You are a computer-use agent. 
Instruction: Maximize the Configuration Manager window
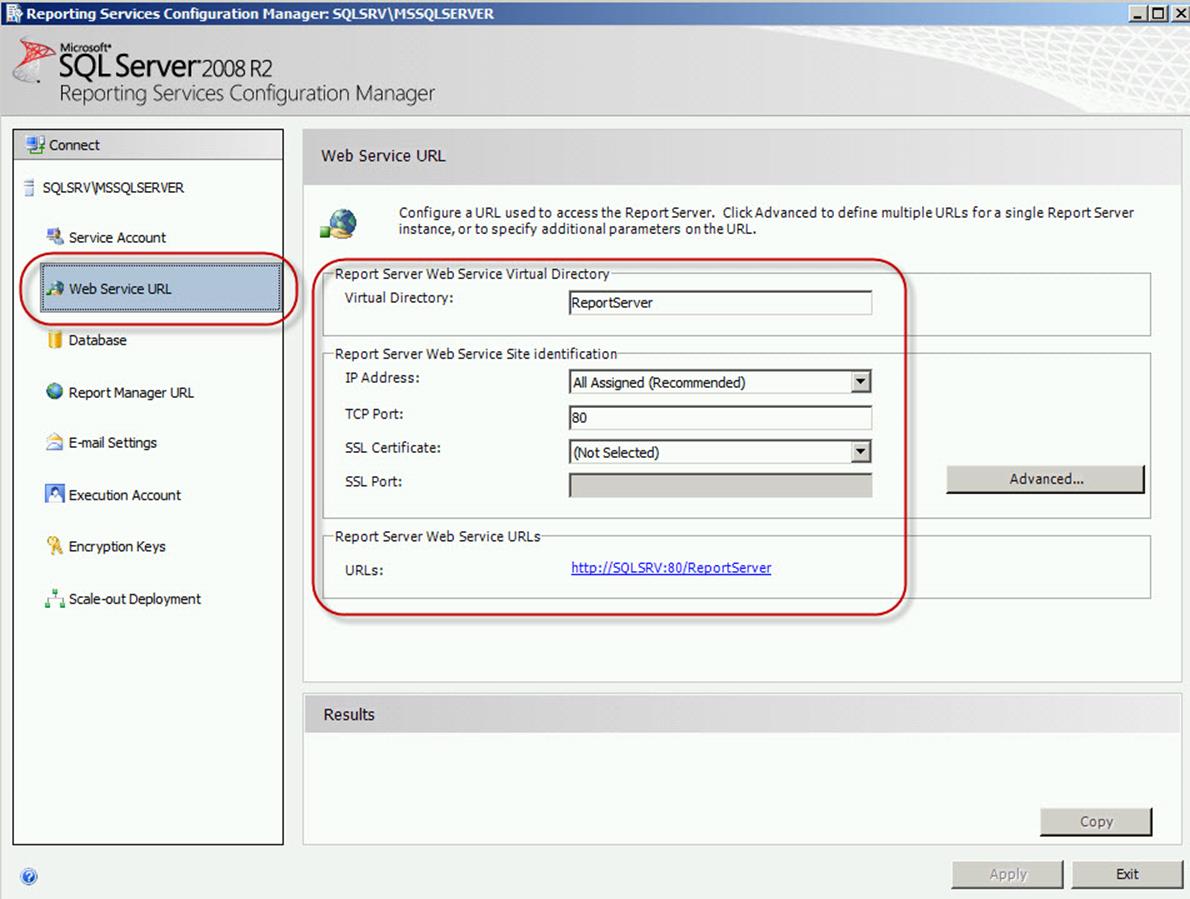coord(1157,13)
